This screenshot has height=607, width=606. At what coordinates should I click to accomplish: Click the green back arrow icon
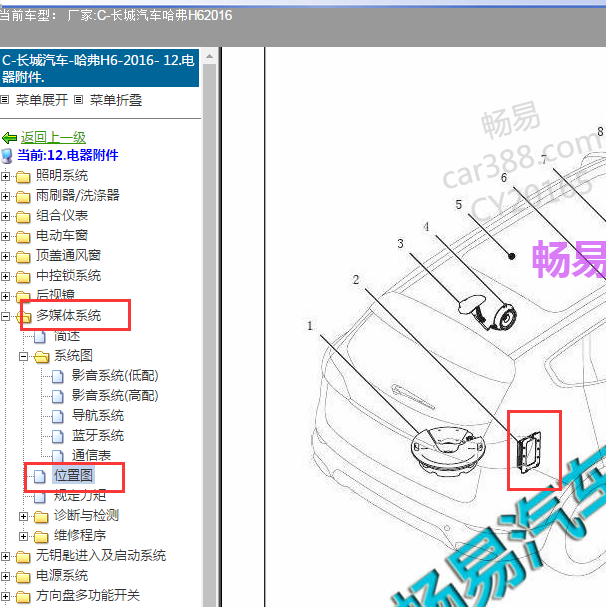point(9,137)
